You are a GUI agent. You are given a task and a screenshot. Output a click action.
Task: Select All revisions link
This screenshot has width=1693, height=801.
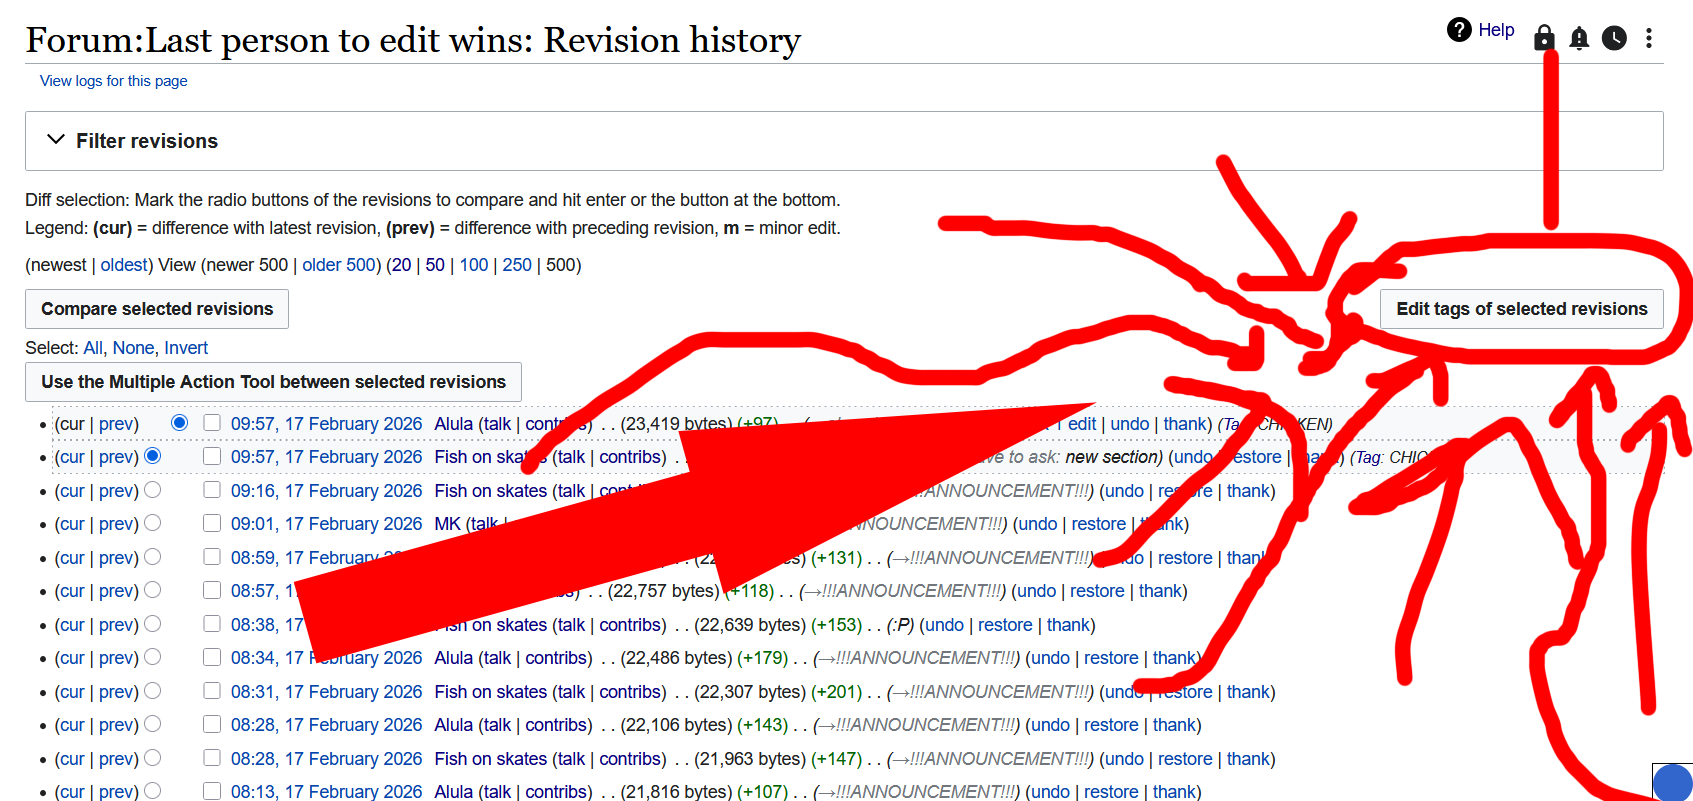click(x=93, y=348)
